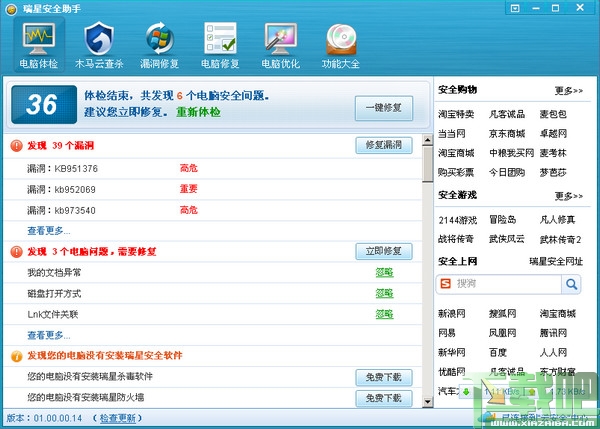Image resolution: width=600 pixels, height=429 pixels.
Task: Open the title bar dropdown menu button
Action: pos(515,8)
